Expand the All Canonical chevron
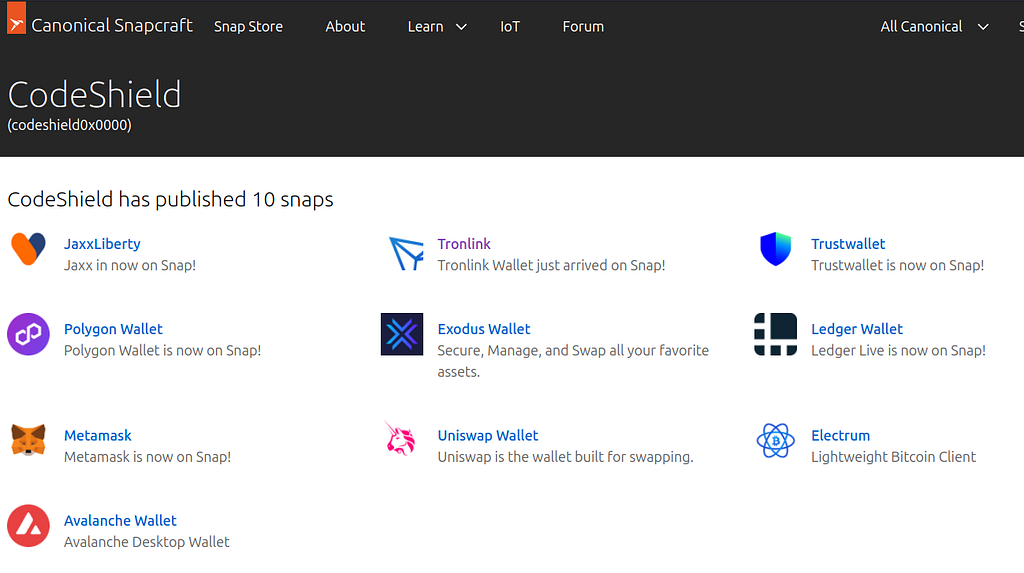 tap(983, 27)
